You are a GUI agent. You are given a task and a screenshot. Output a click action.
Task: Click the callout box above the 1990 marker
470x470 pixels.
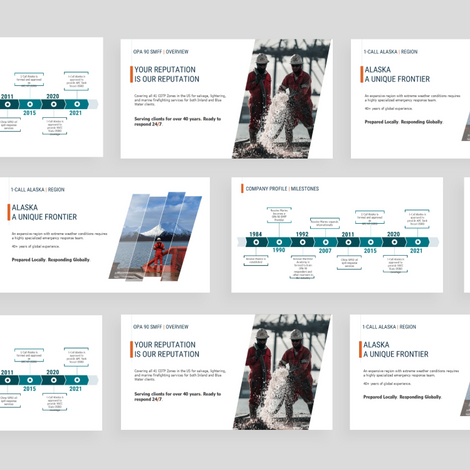279,215
